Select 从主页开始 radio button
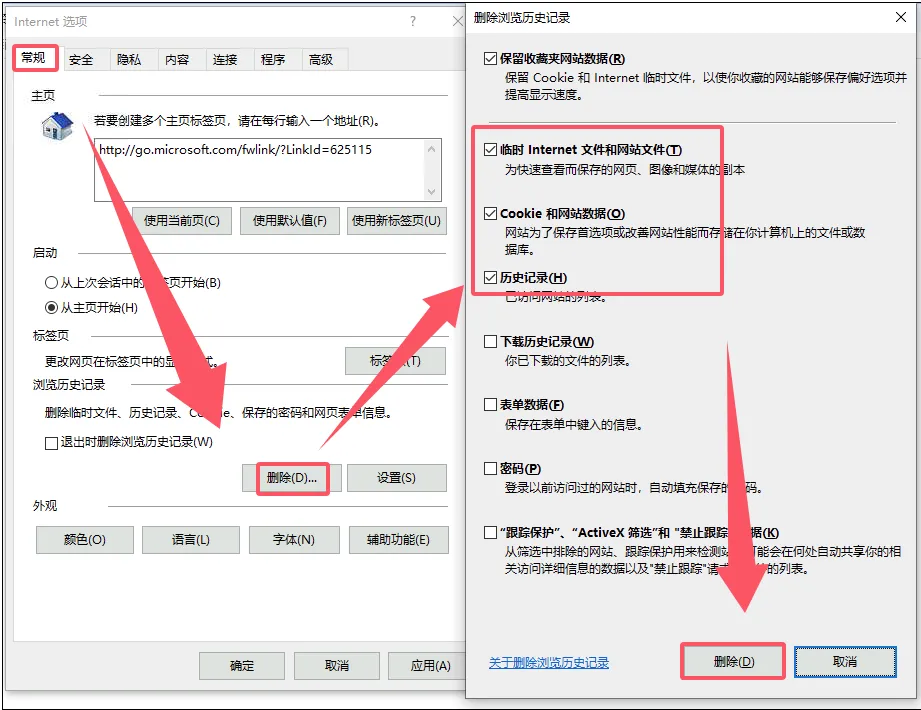 [52, 308]
